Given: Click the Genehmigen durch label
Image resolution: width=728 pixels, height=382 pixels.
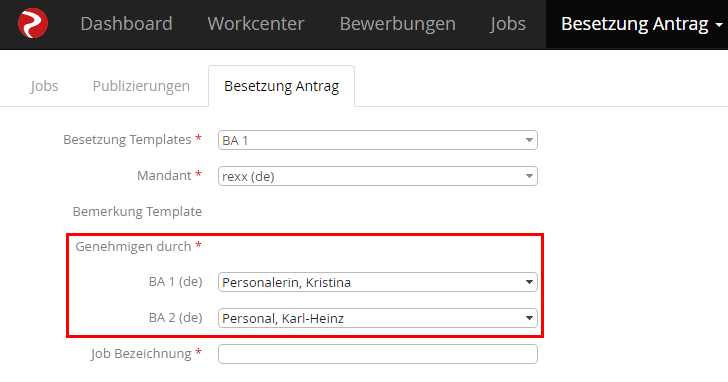Looking at the screenshot, I should (x=133, y=246).
